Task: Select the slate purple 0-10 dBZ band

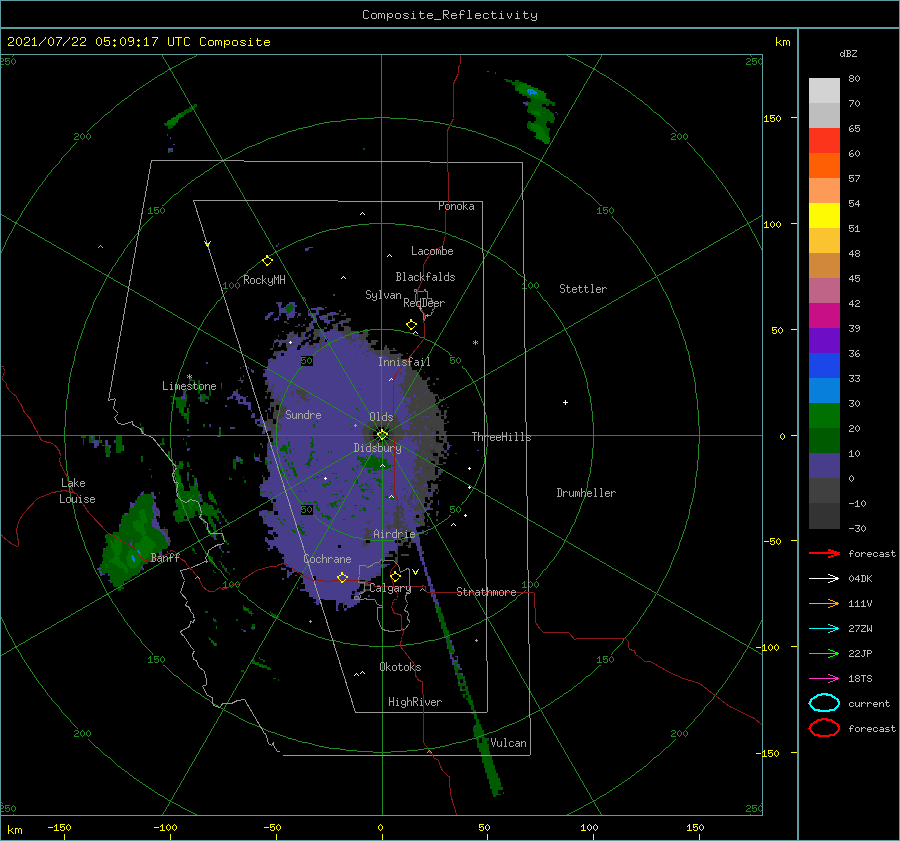Action: coord(824,466)
